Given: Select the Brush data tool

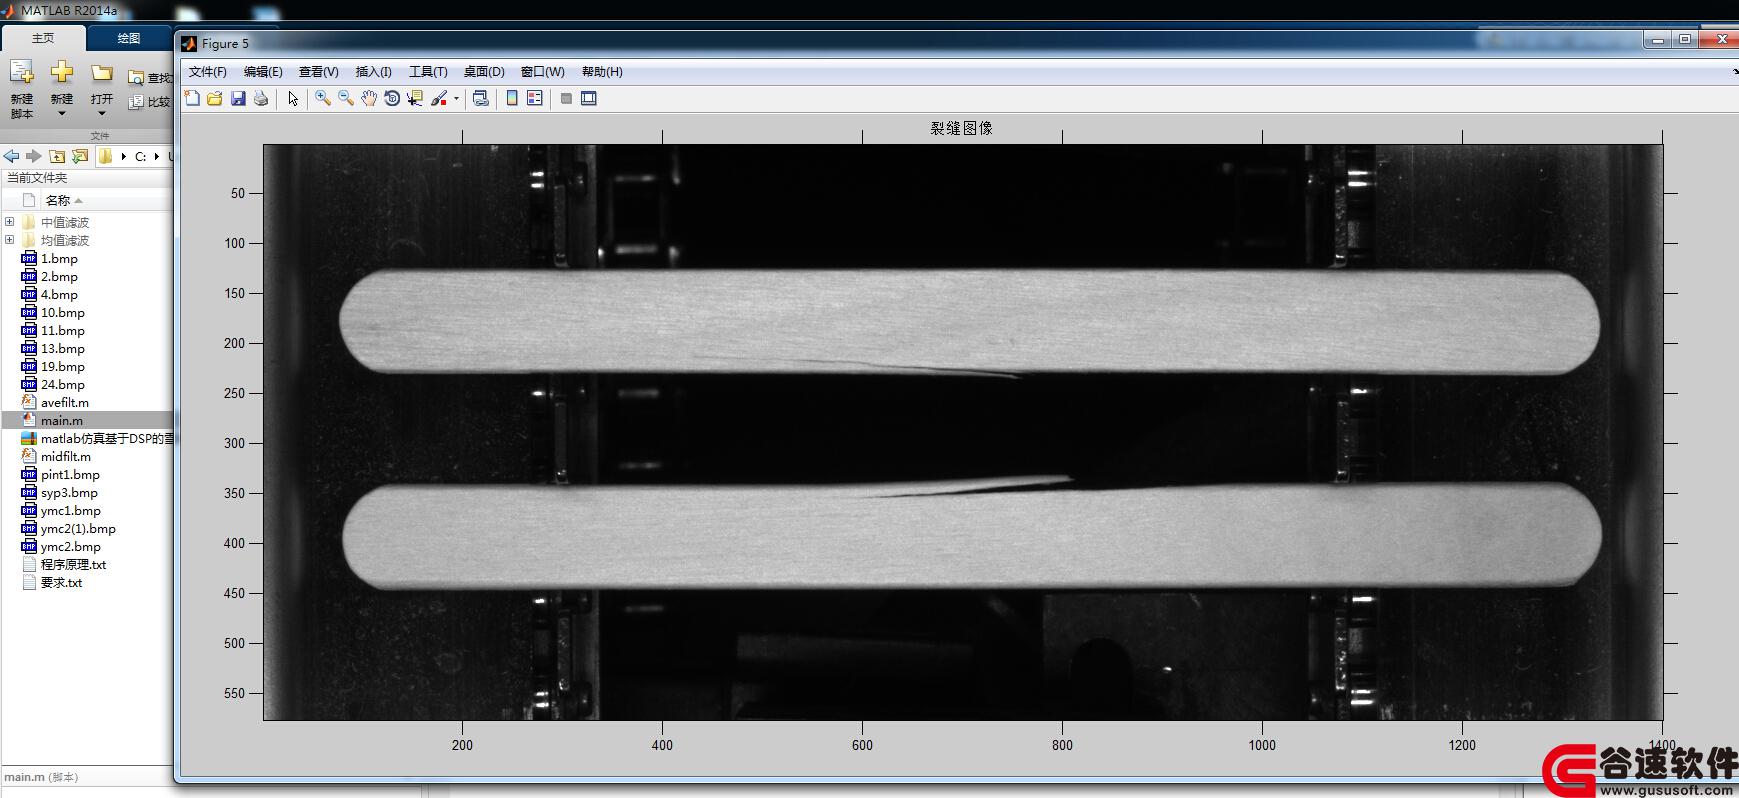Looking at the screenshot, I should coord(439,98).
